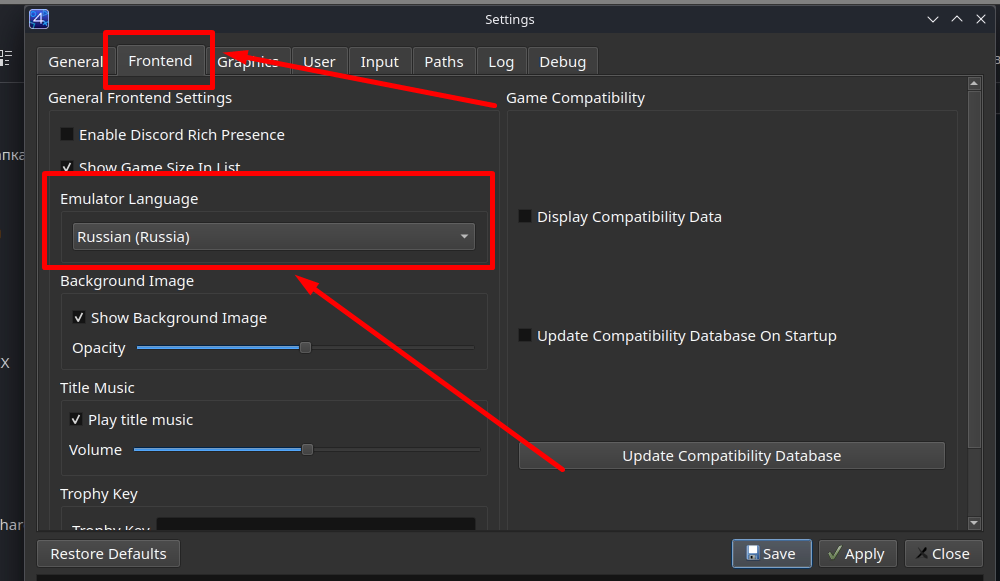Click the Trophy Key input field
Viewport: 1000px width, 581px height.
tap(315, 525)
